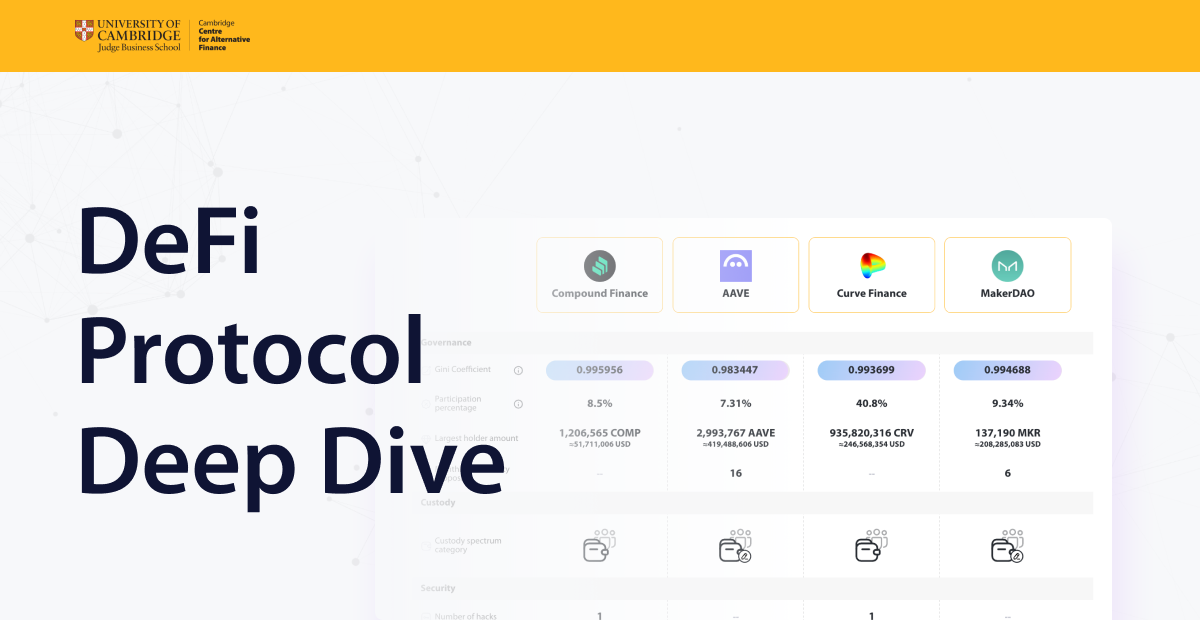
Task: Open the Curve Finance protocol card
Action: tap(872, 275)
